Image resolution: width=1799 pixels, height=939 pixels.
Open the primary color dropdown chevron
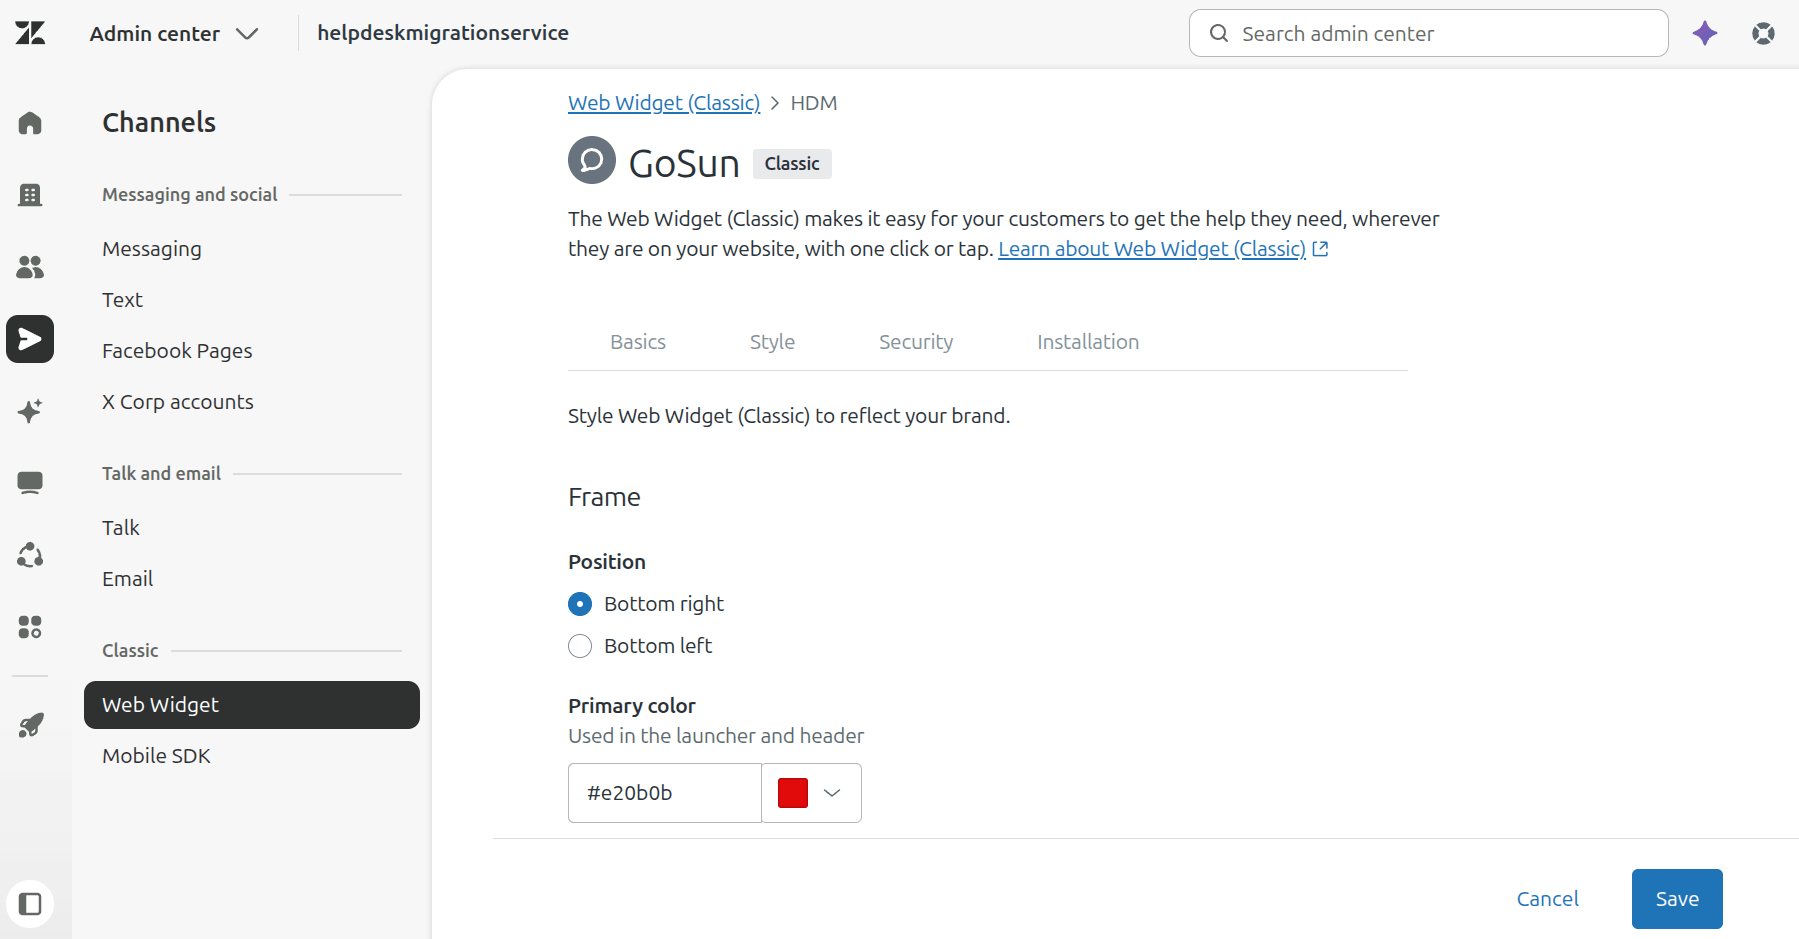(x=832, y=793)
